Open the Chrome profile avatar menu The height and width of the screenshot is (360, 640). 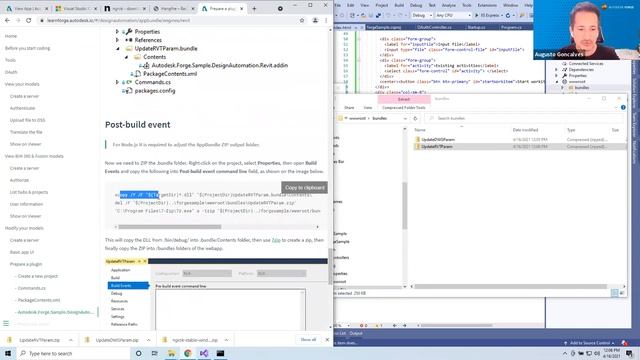(x=315, y=20)
